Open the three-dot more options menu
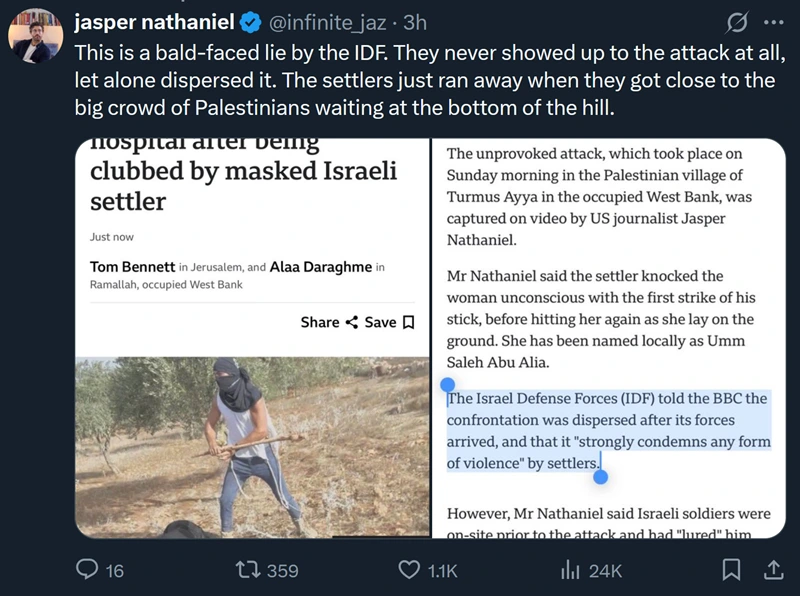 pyautogui.click(x=773, y=22)
